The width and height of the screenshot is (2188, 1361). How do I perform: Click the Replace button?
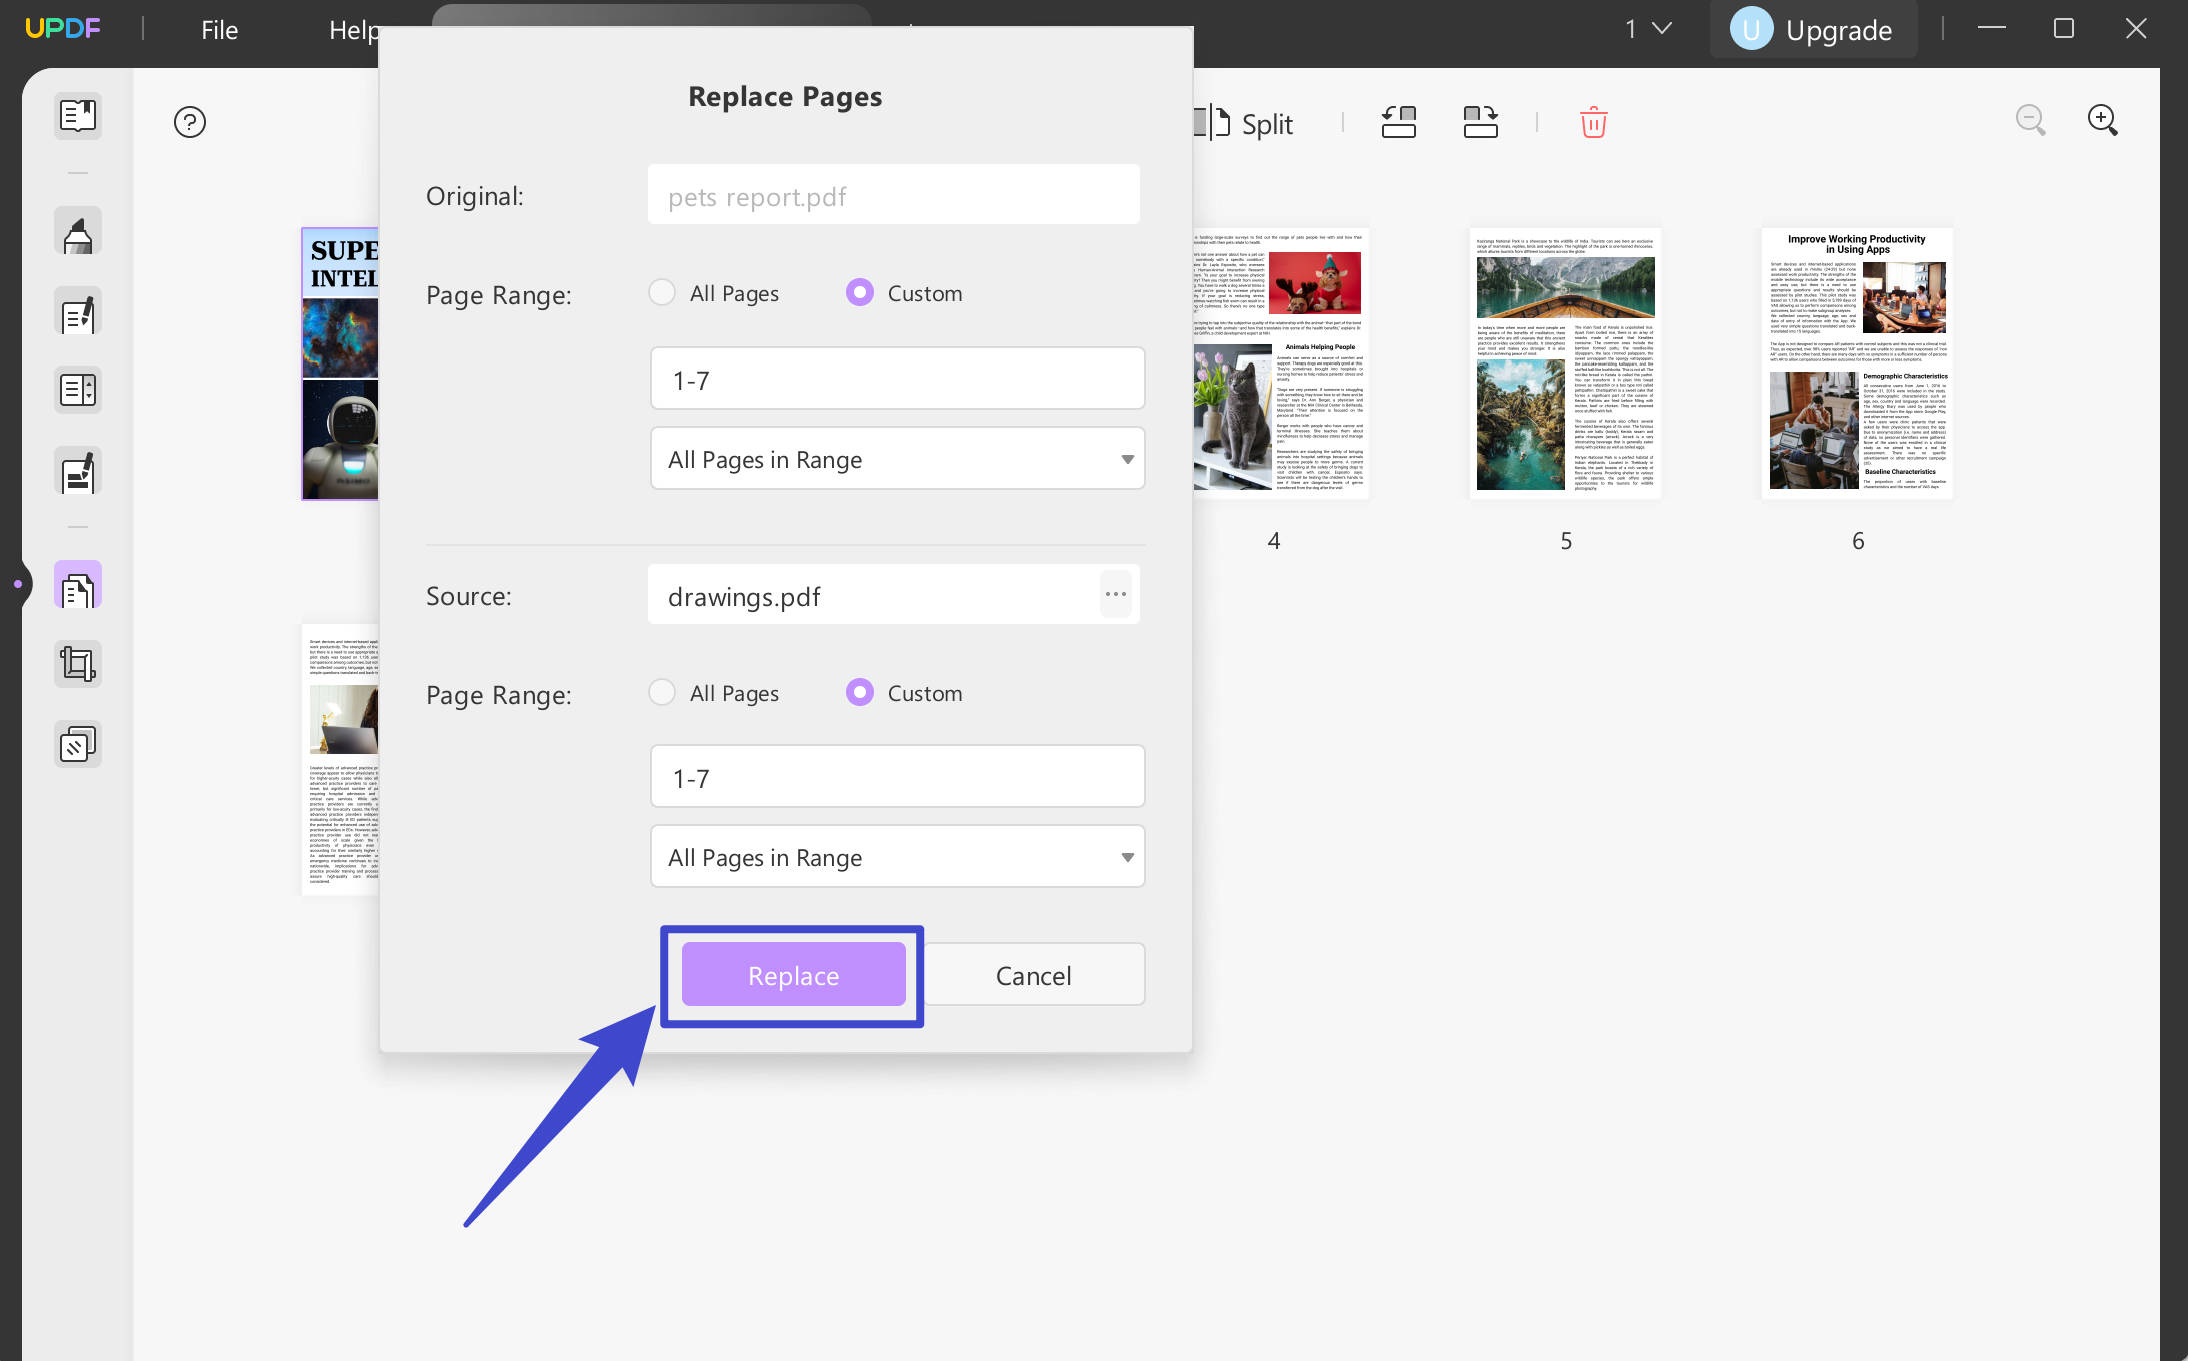coord(791,975)
